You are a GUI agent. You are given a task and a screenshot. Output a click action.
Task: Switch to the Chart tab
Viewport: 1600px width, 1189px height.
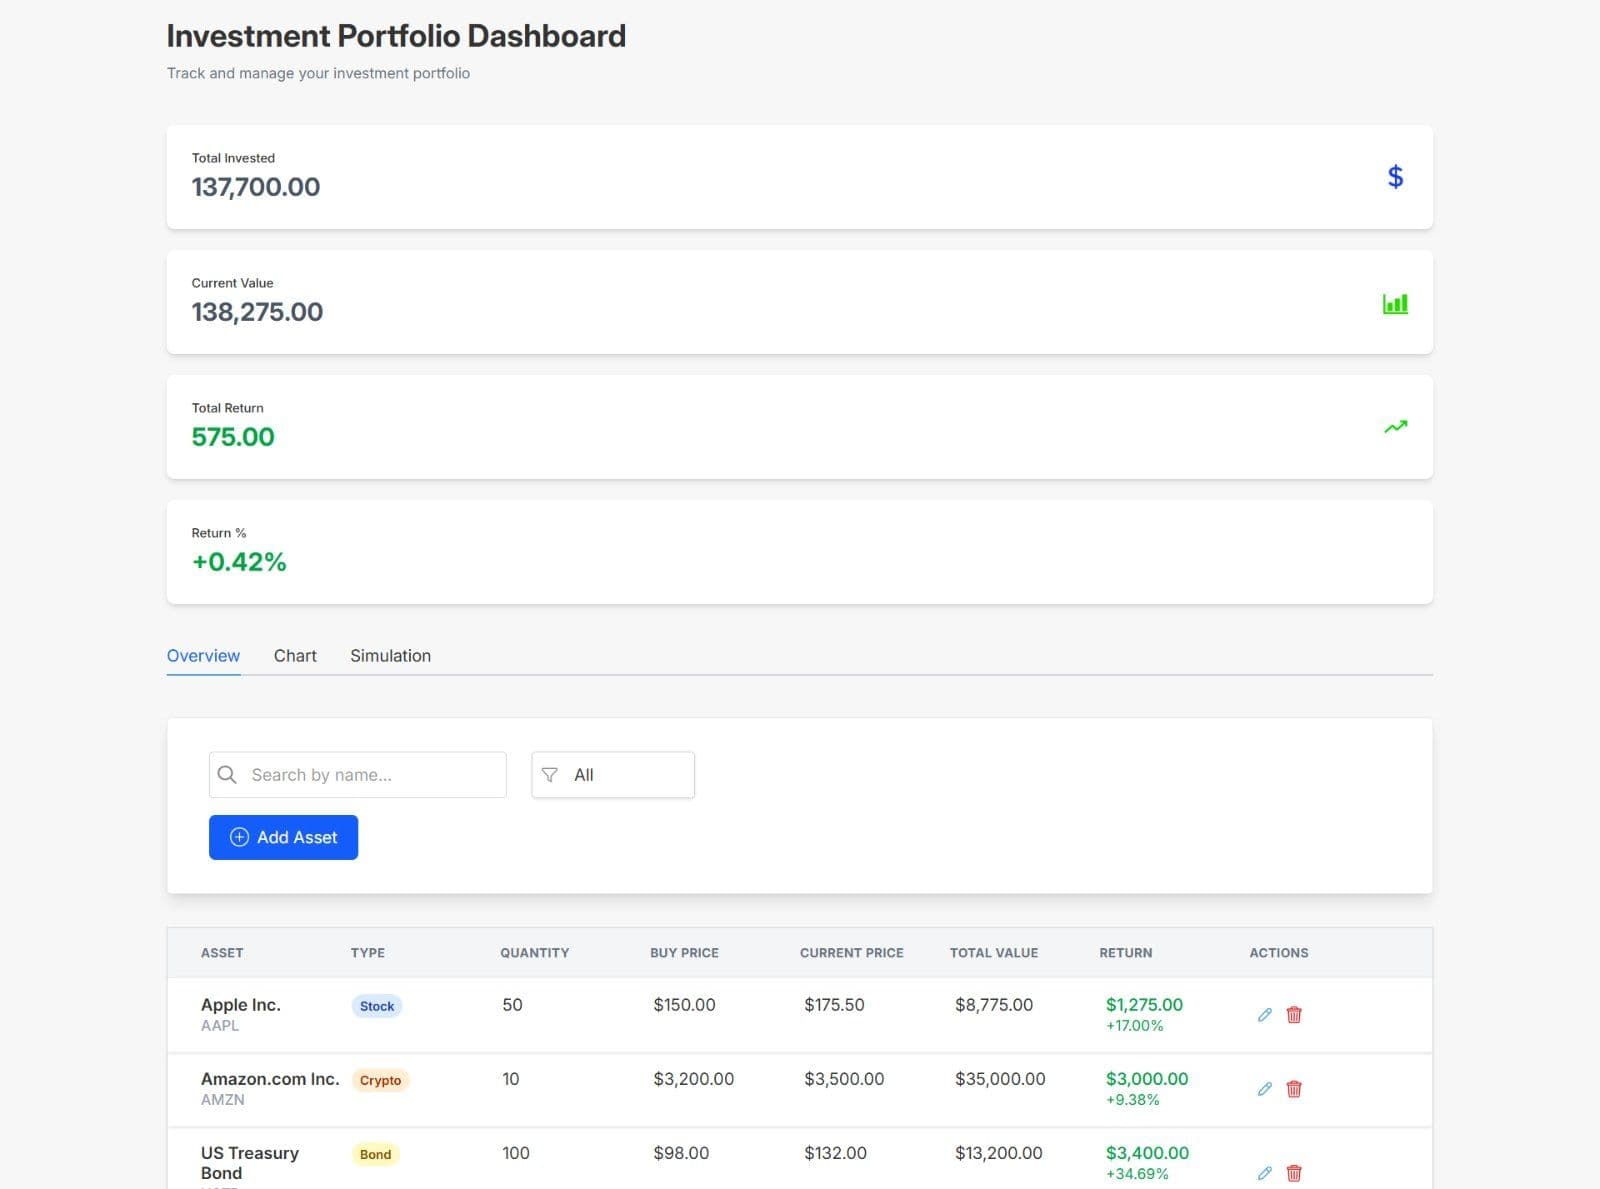coord(295,656)
